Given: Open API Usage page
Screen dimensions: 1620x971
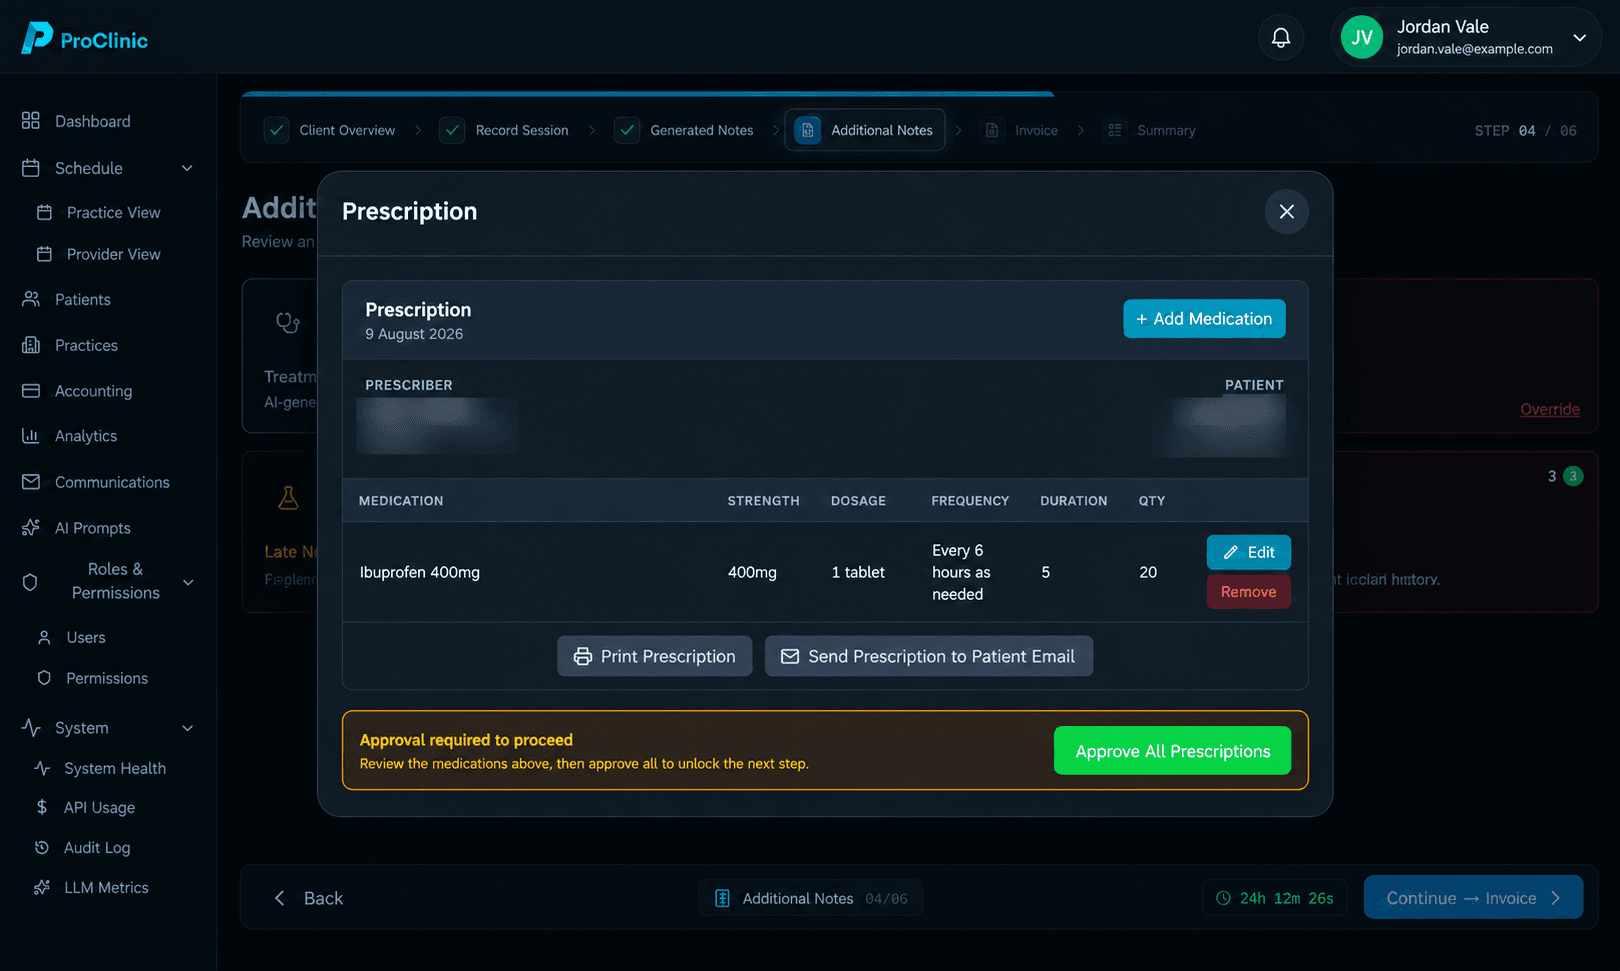Looking at the screenshot, I should point(99,807).
